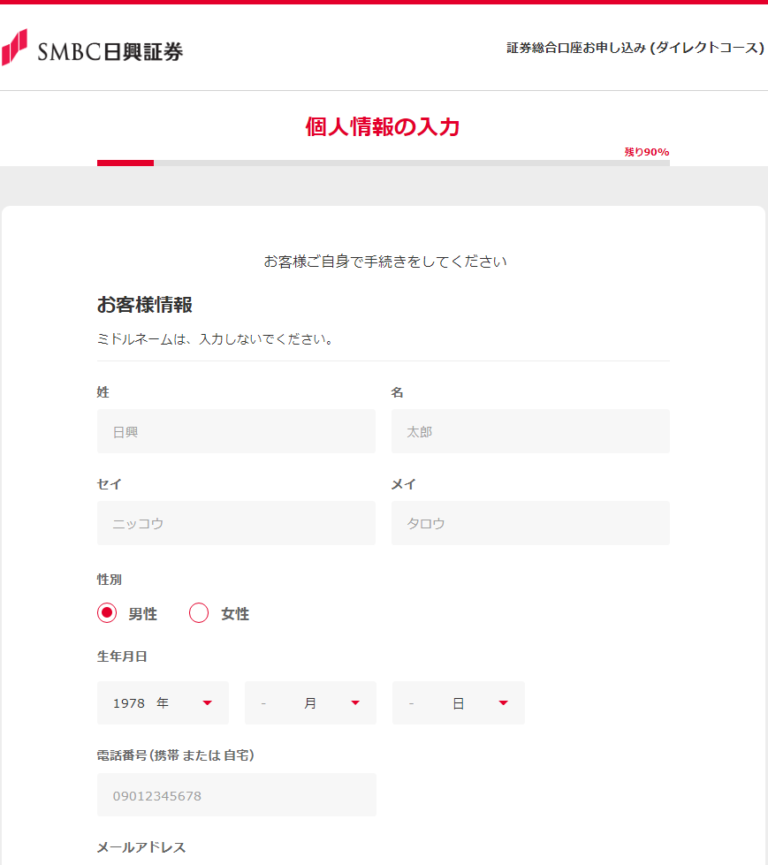
Task: Click the 個人情報の入力 page title
Action: (x=383, y=127)
